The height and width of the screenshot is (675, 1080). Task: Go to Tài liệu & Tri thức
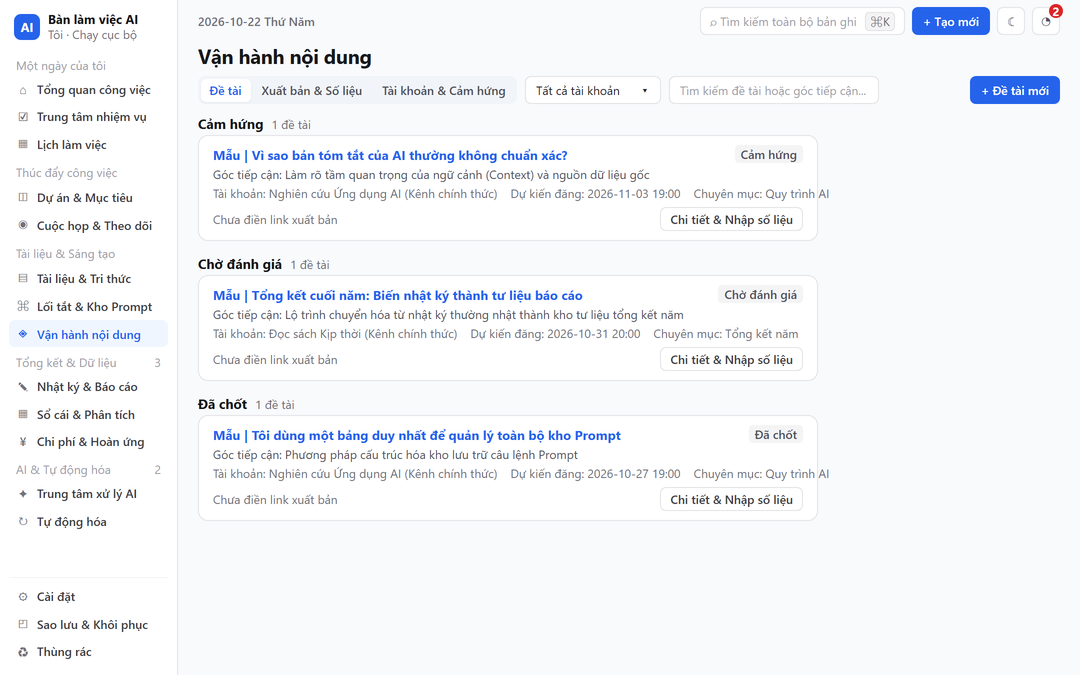click(88, 279)
